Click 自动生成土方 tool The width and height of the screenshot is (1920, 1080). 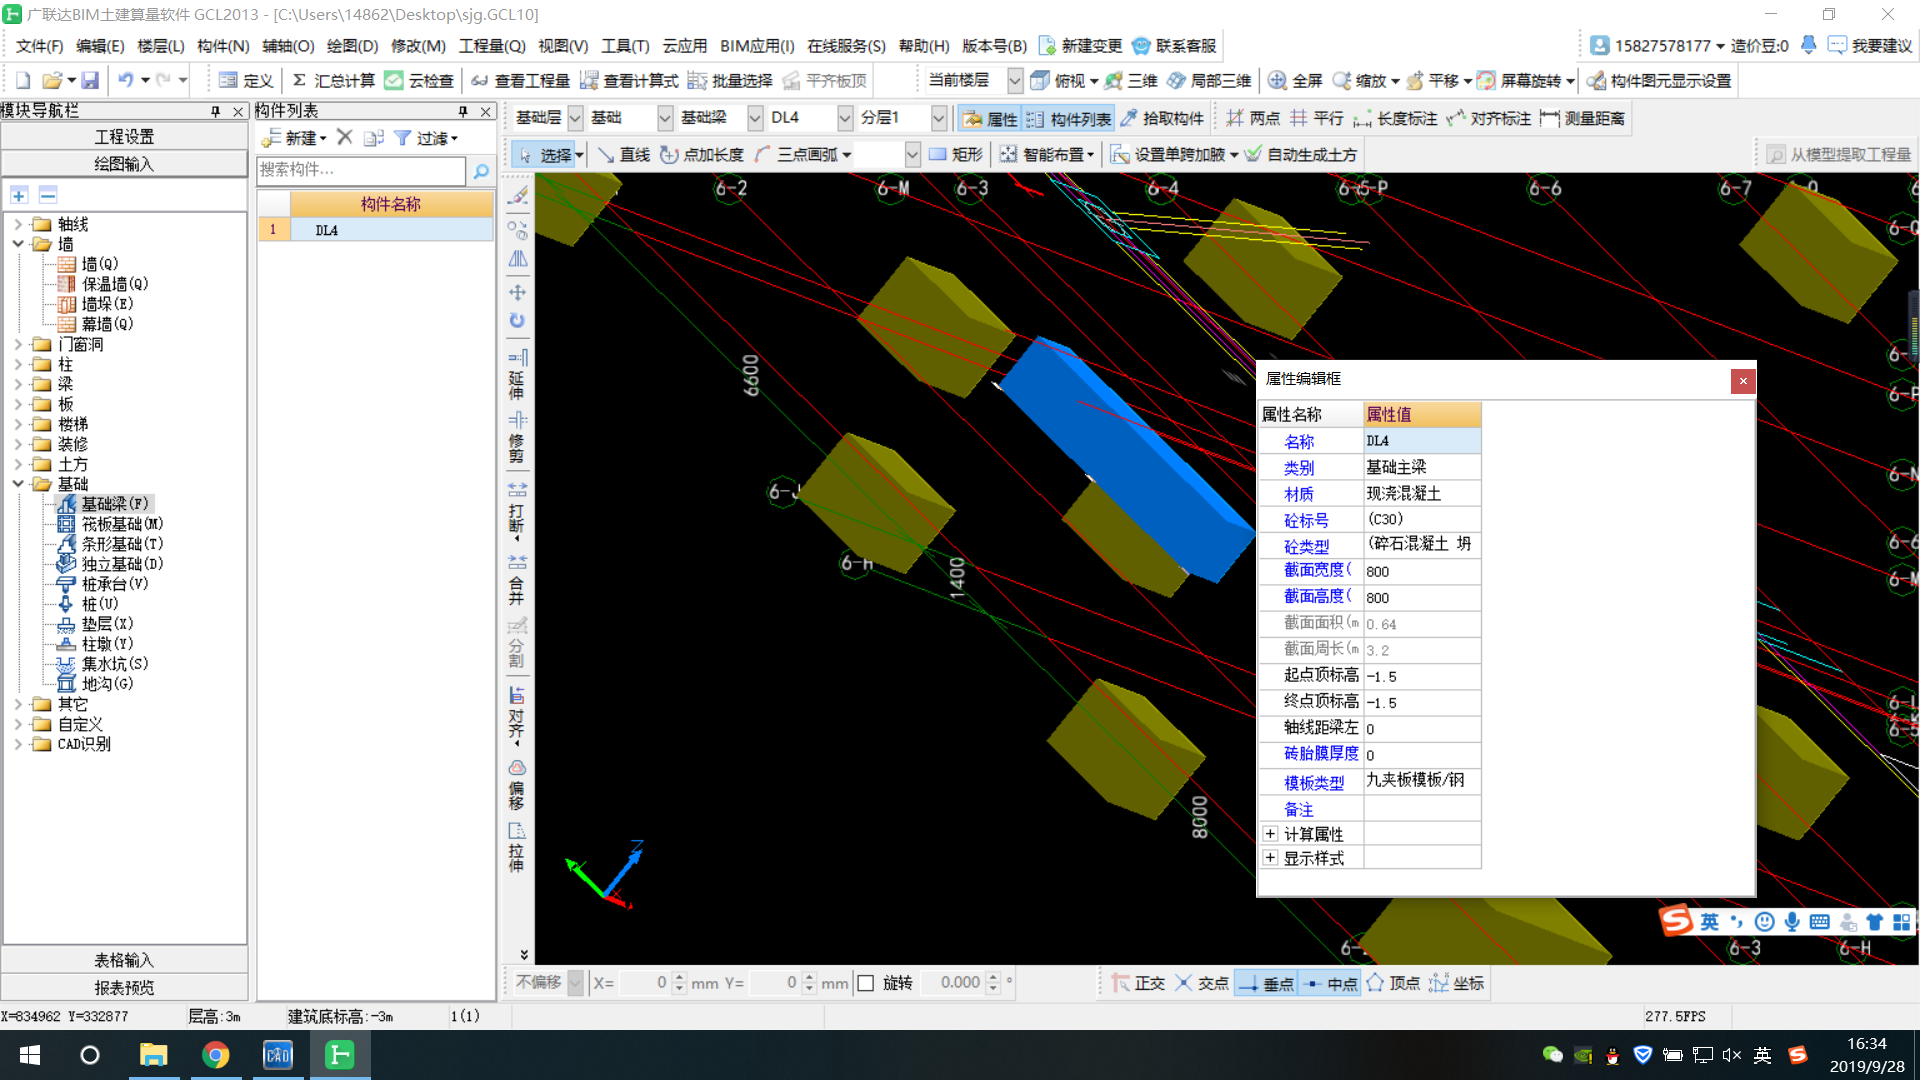click(x=1301, y=154)
